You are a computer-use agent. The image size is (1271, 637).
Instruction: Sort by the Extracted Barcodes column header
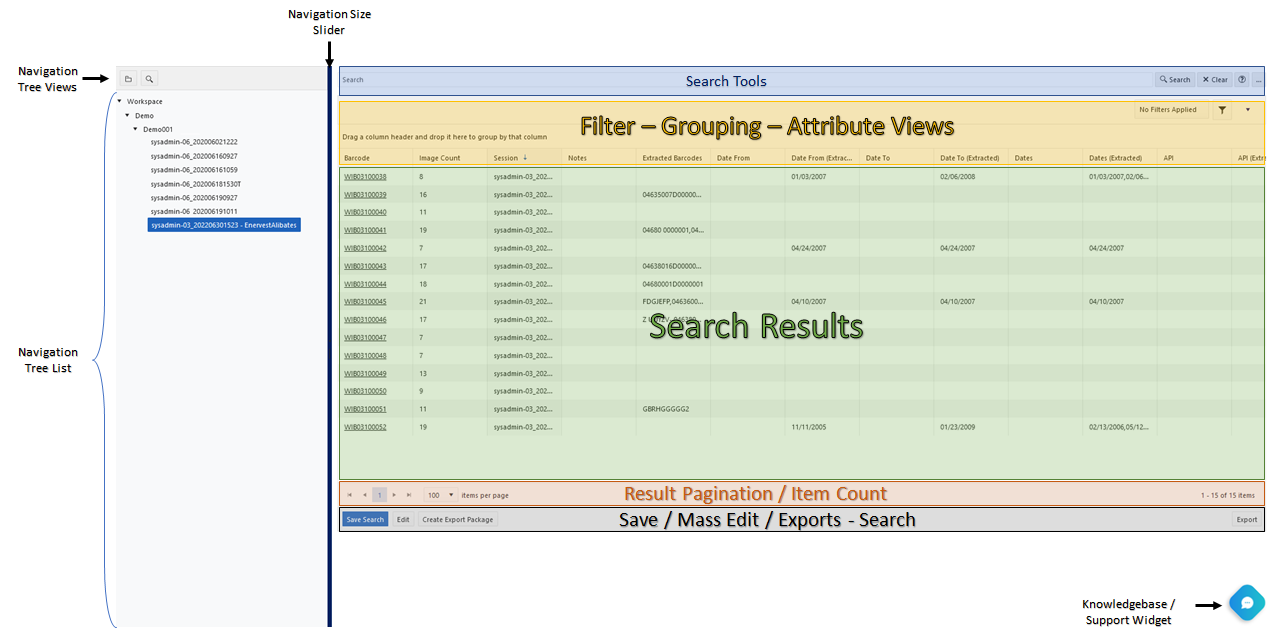point(672,158)
